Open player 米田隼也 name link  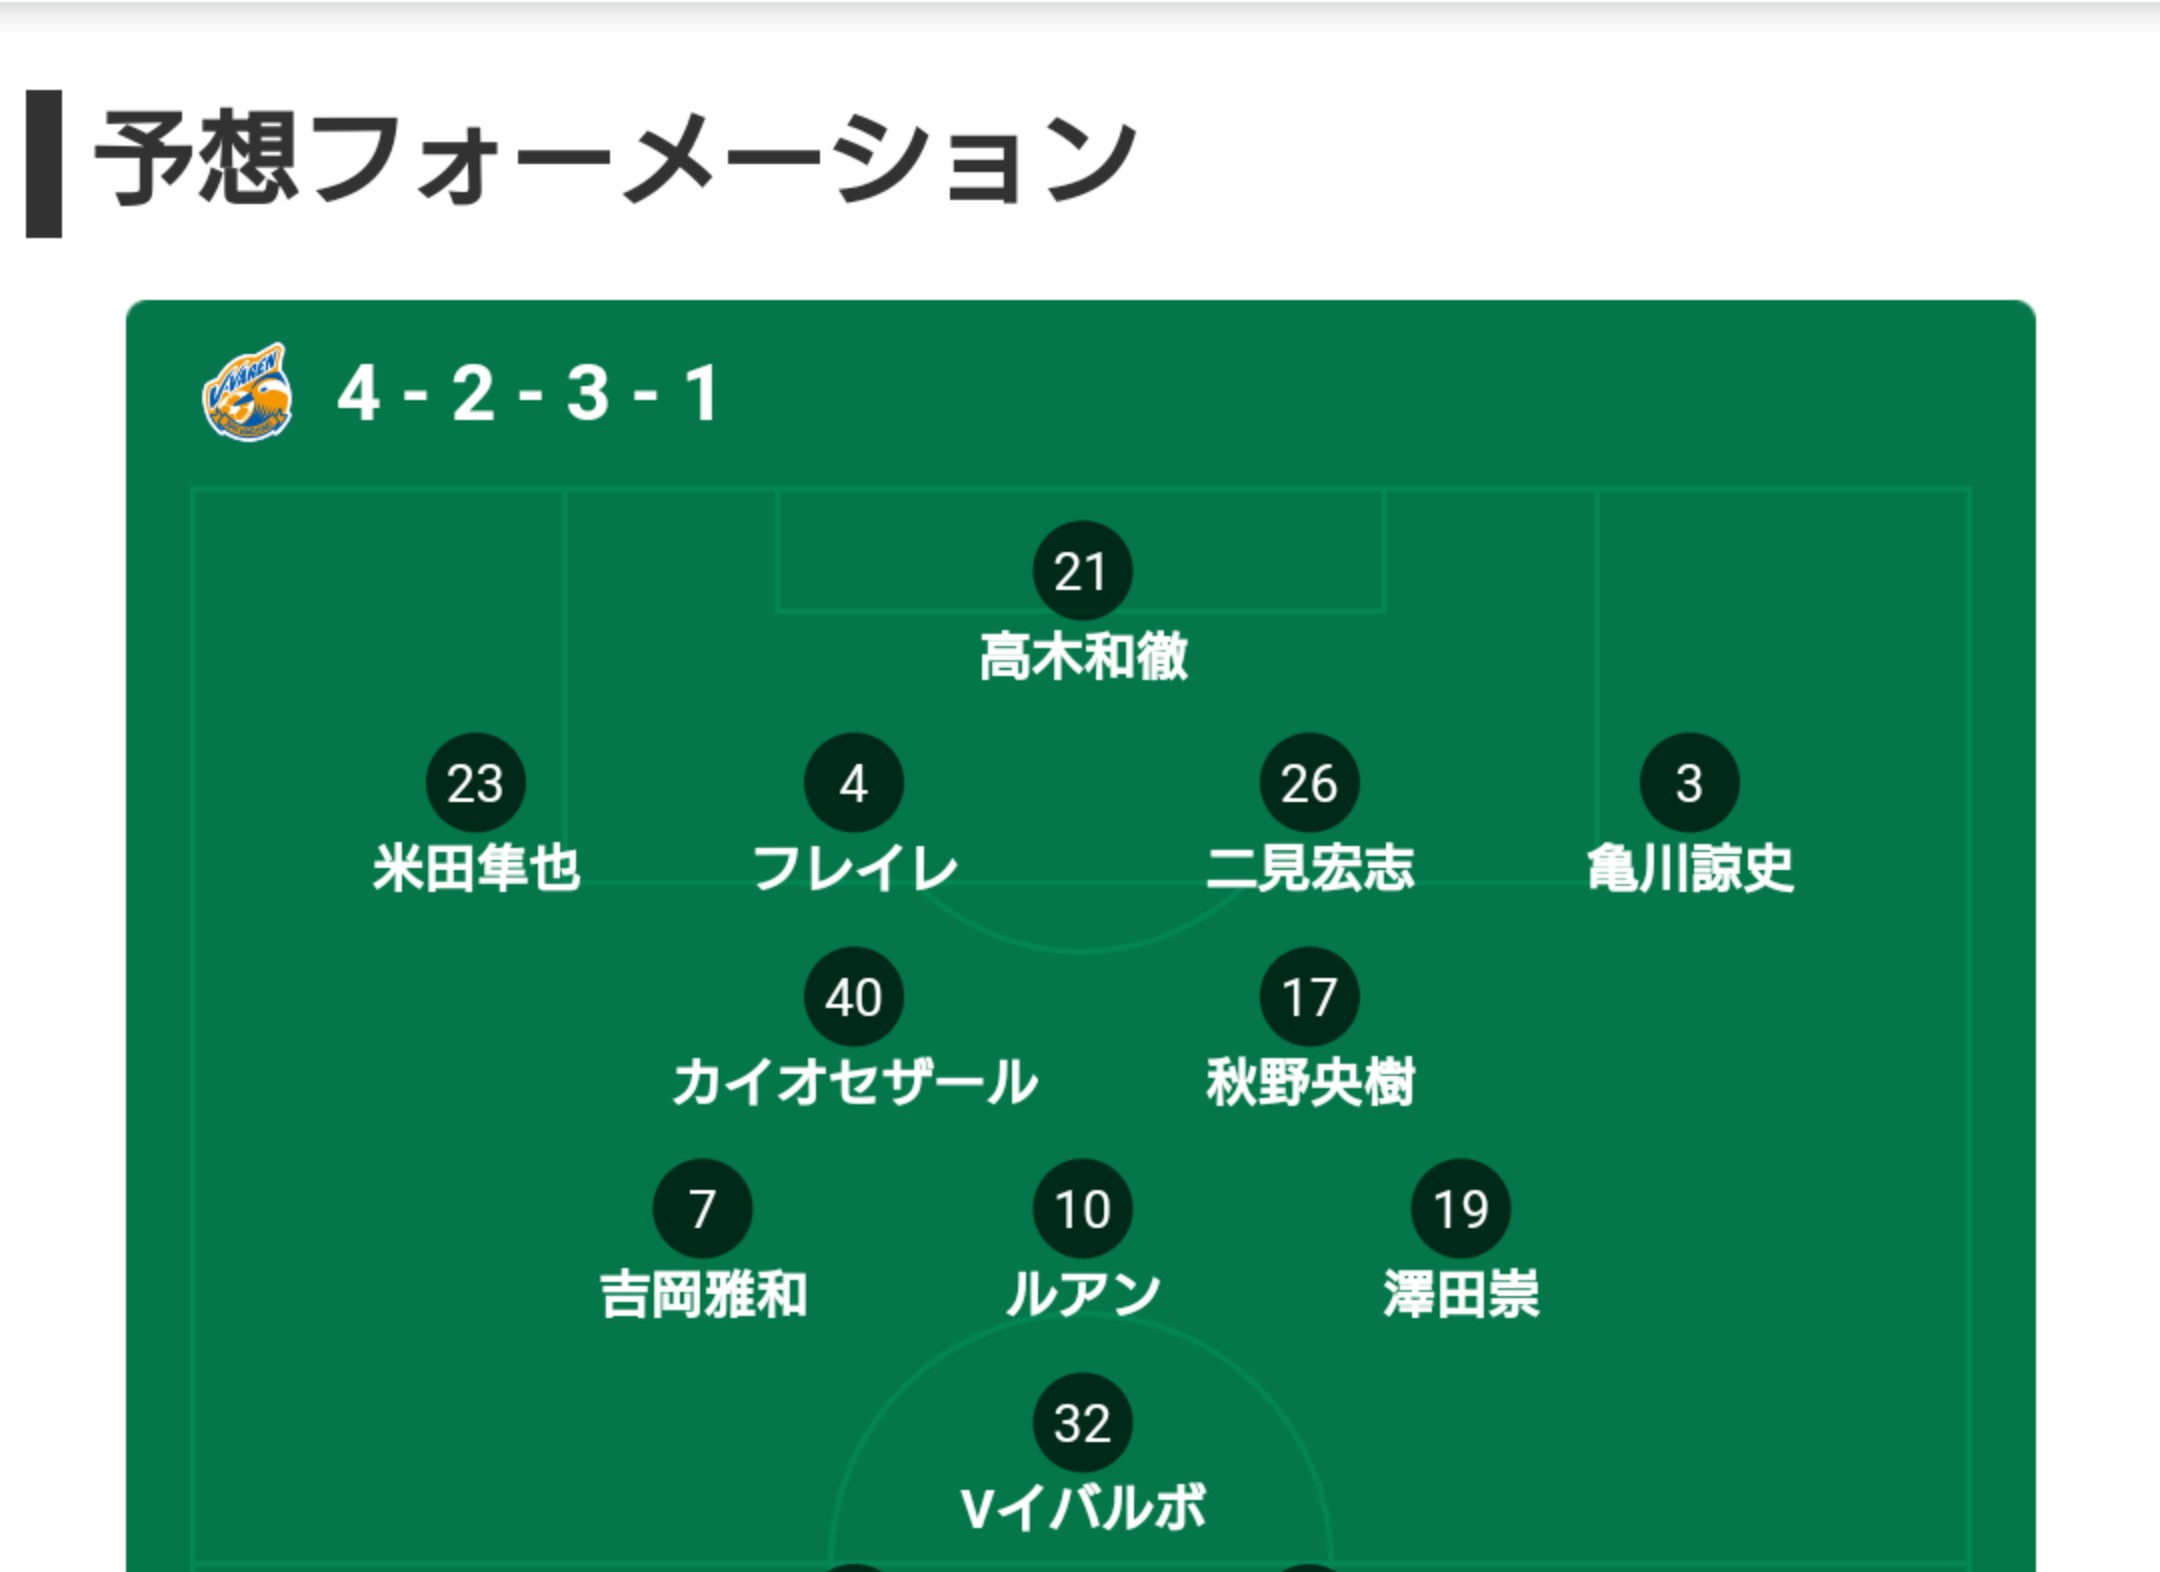[x=476, y=868]
